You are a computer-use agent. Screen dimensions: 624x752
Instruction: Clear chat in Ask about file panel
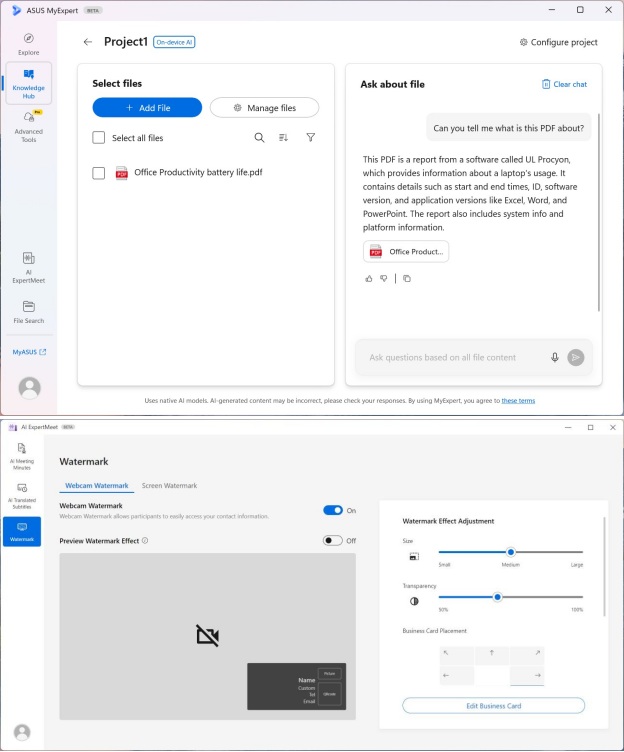[564, 84]
